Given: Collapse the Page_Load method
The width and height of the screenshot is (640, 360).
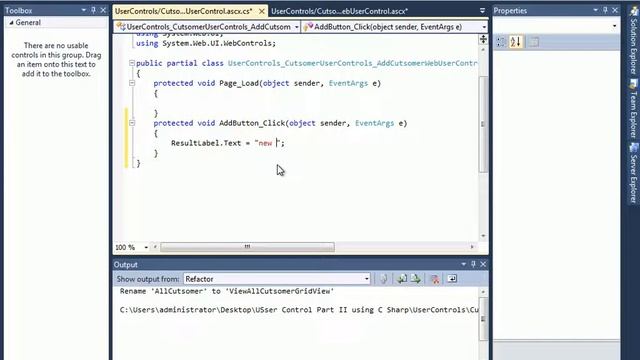Looking at the screenshot, I should tap(131, 83).
